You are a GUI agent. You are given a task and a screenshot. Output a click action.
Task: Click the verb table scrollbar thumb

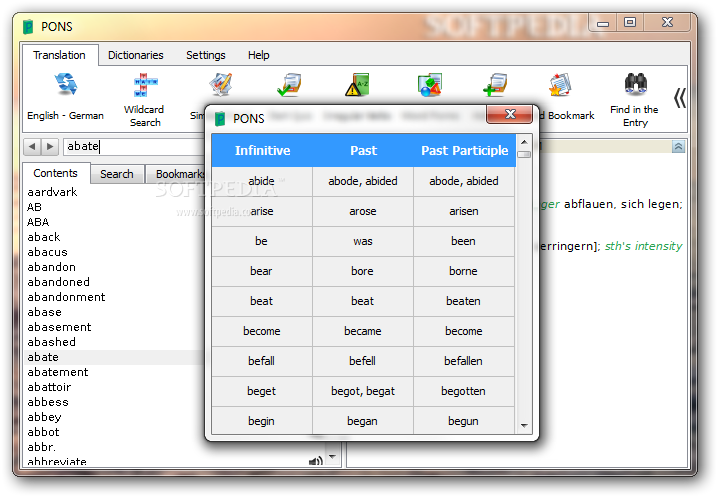(x=524, y=154)
